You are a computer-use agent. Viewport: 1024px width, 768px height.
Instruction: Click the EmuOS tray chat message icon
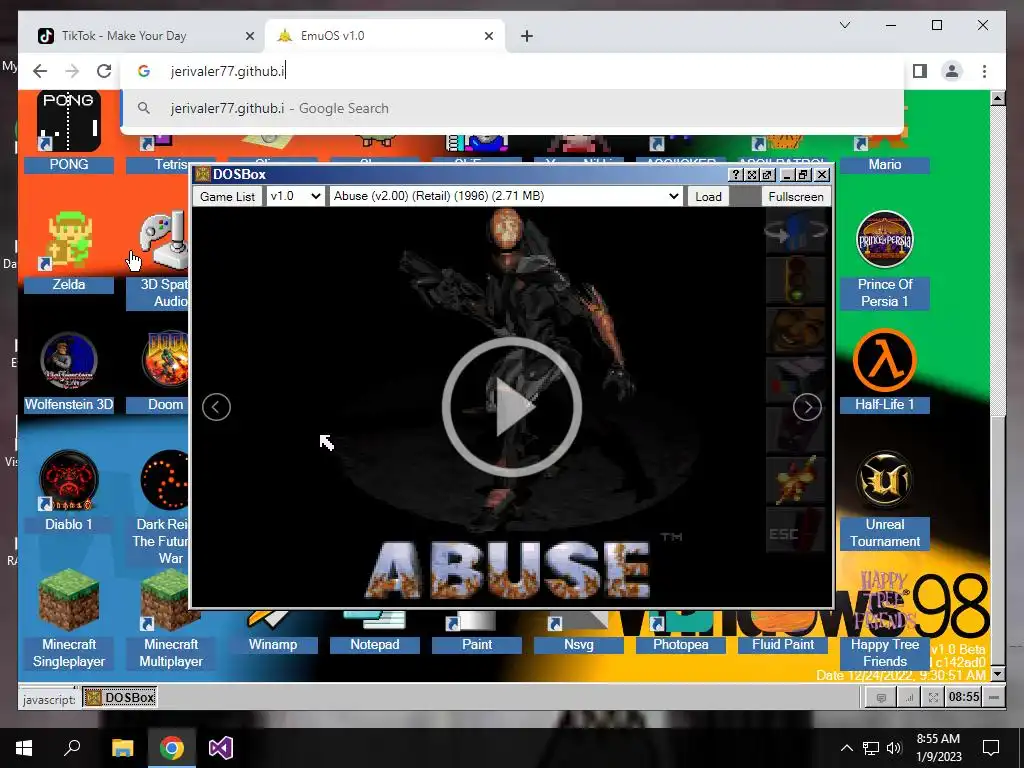(881, 697)
